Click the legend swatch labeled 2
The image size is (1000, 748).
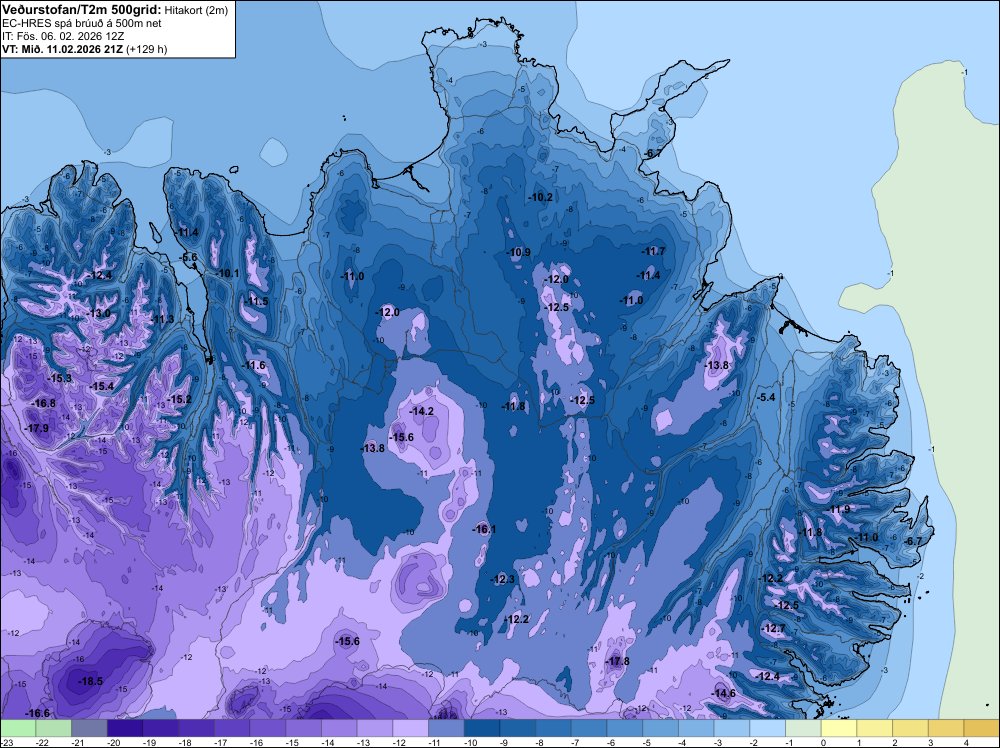click(911, 728)
